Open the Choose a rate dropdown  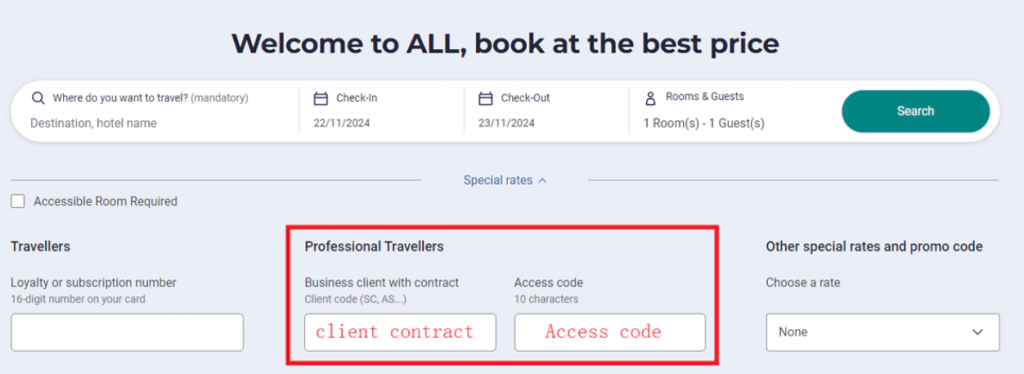(x=882, y=332)
